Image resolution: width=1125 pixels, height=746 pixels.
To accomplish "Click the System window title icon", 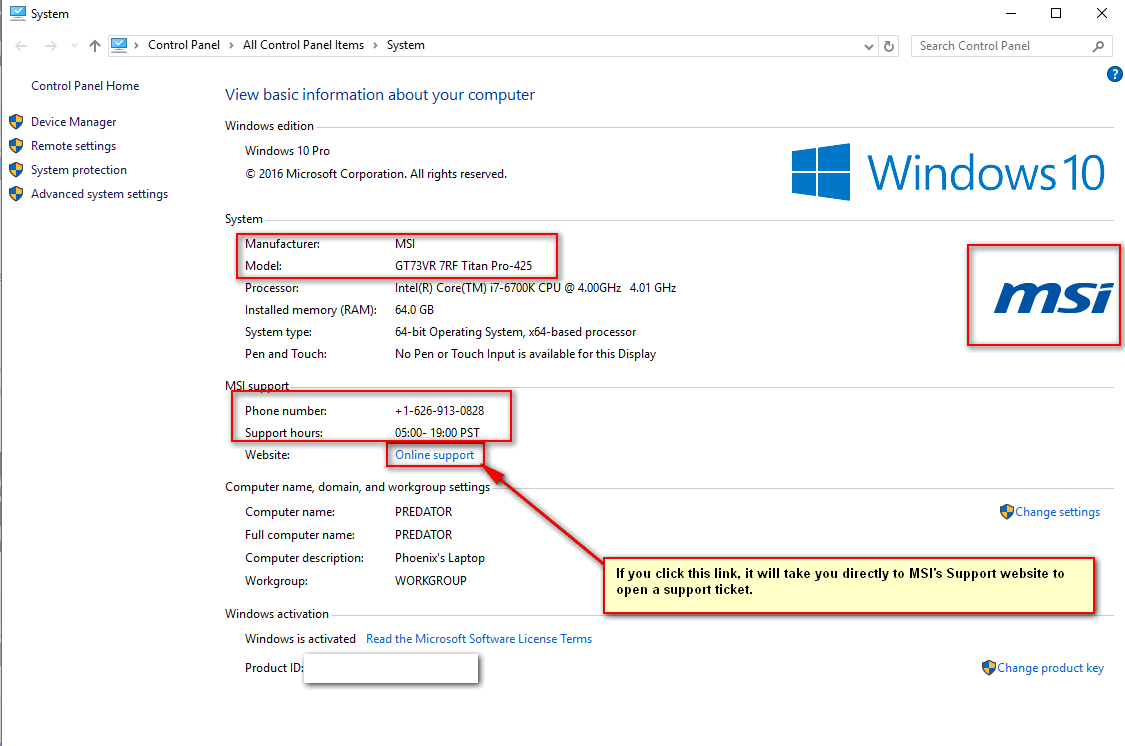I will (x=18, y=14).
